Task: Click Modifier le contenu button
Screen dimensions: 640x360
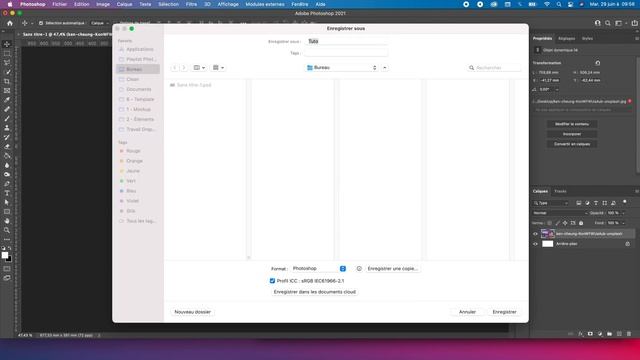Action: point(572,124)
